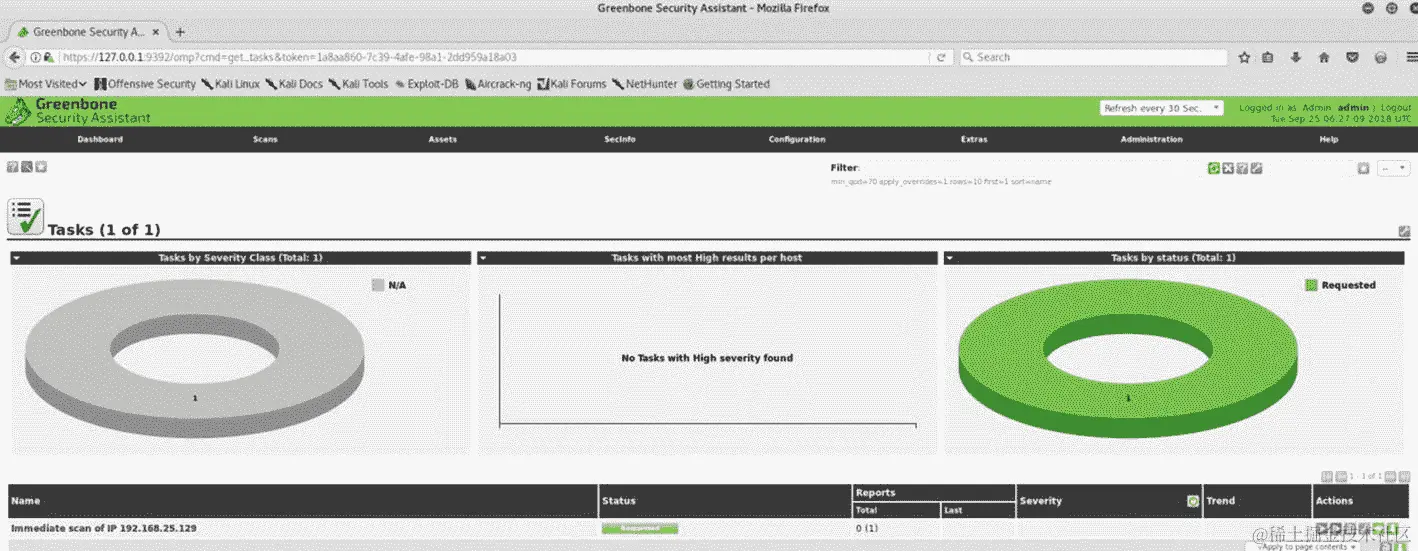Viewport: 1418px width, 551px height.
Task: Sort by Total reports column
Action: [x=867, y=510]
